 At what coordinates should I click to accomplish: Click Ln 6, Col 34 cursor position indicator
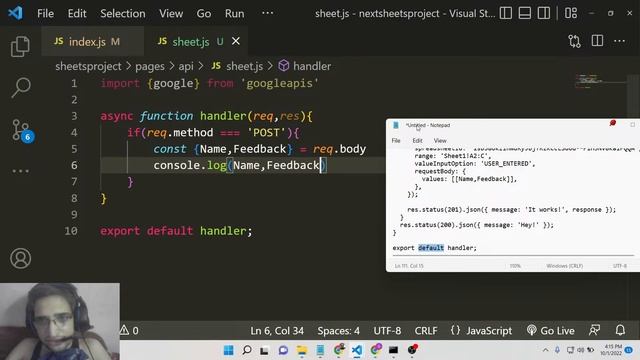(x=277, y=331)
